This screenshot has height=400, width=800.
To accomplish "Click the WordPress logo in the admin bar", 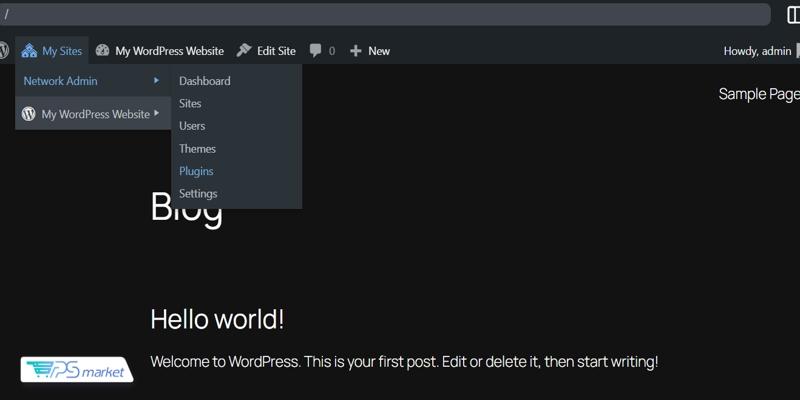I will click(x=3, y=50).
